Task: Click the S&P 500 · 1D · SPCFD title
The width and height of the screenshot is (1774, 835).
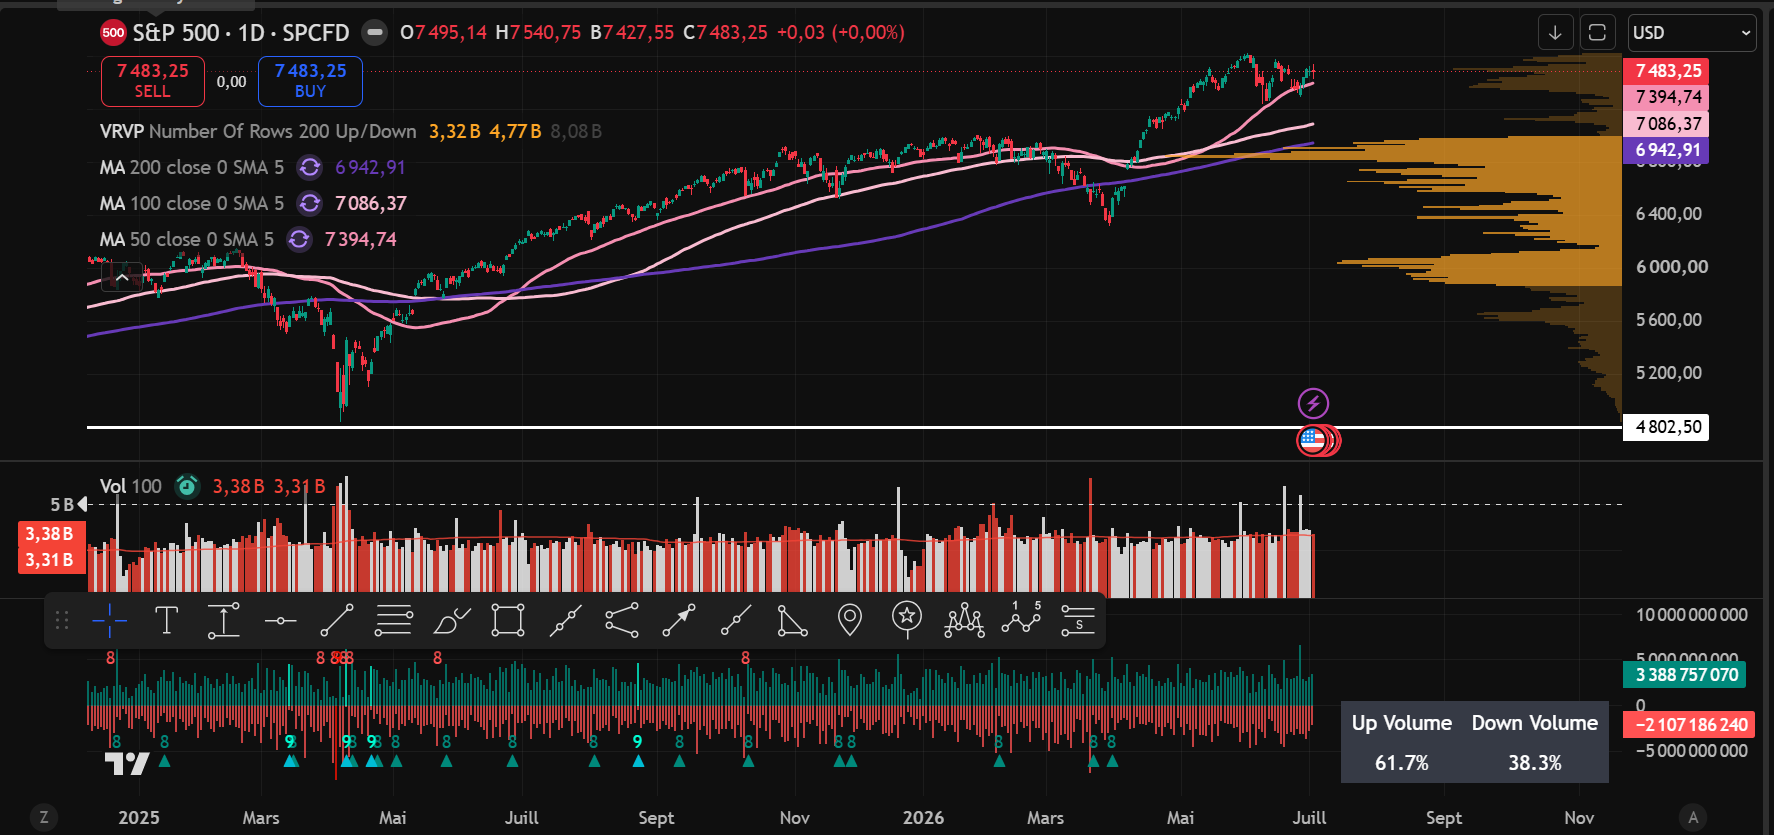Action: pos(241,33)
